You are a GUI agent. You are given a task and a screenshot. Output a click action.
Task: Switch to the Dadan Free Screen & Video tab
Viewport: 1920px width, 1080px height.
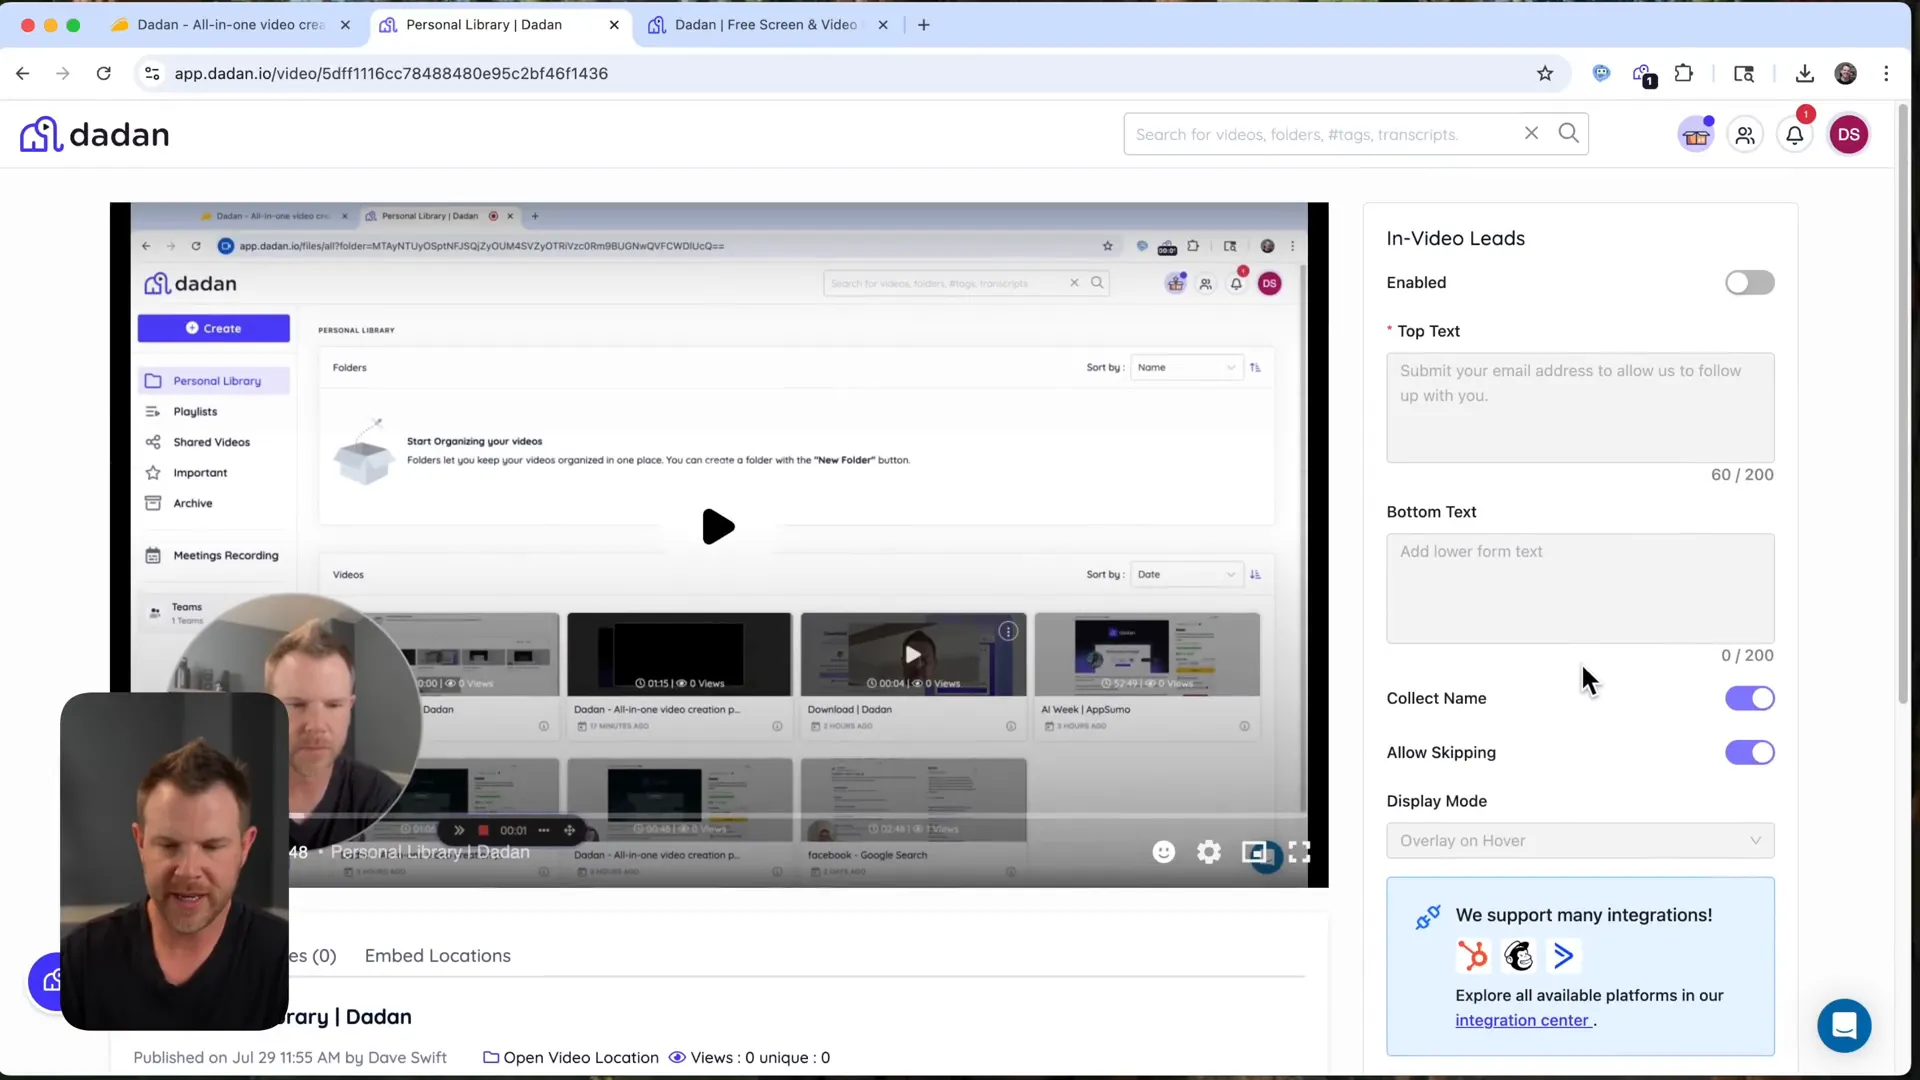(766, 24)
